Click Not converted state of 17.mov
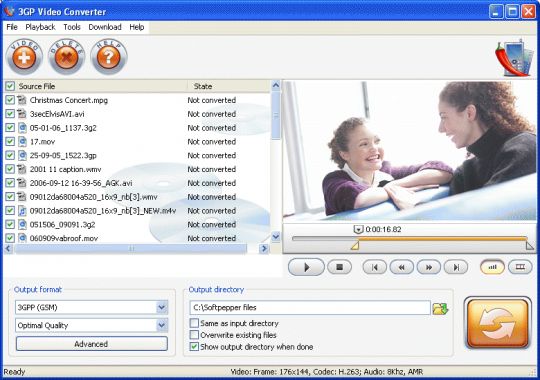 211,142
